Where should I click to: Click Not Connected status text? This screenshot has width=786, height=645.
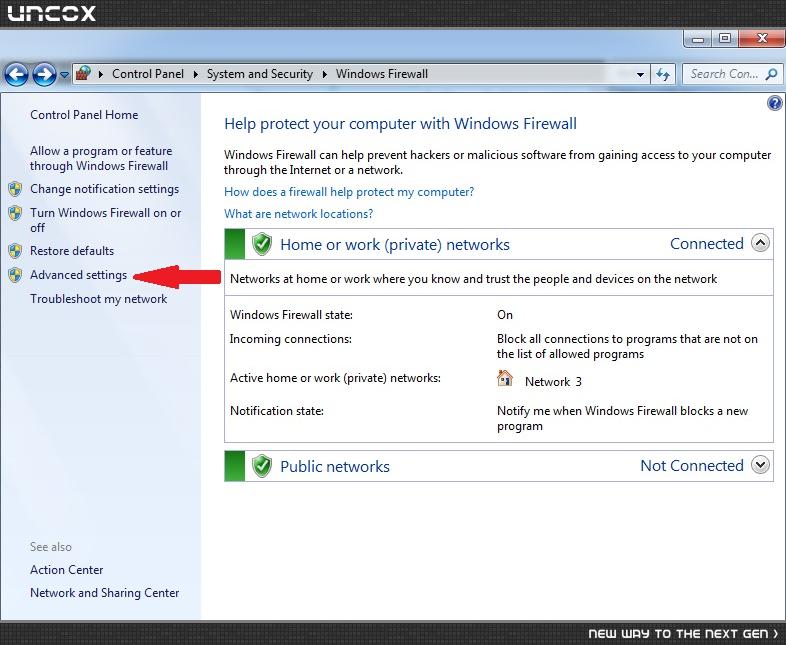692,466
